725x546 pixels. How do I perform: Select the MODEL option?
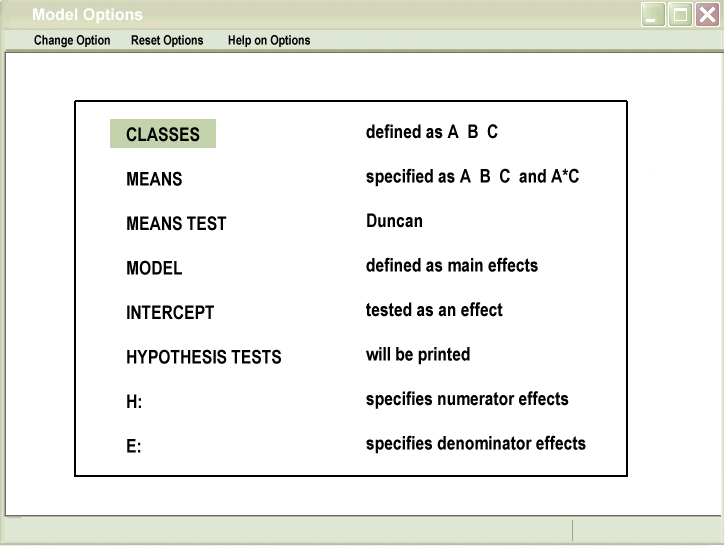point(154,268)
